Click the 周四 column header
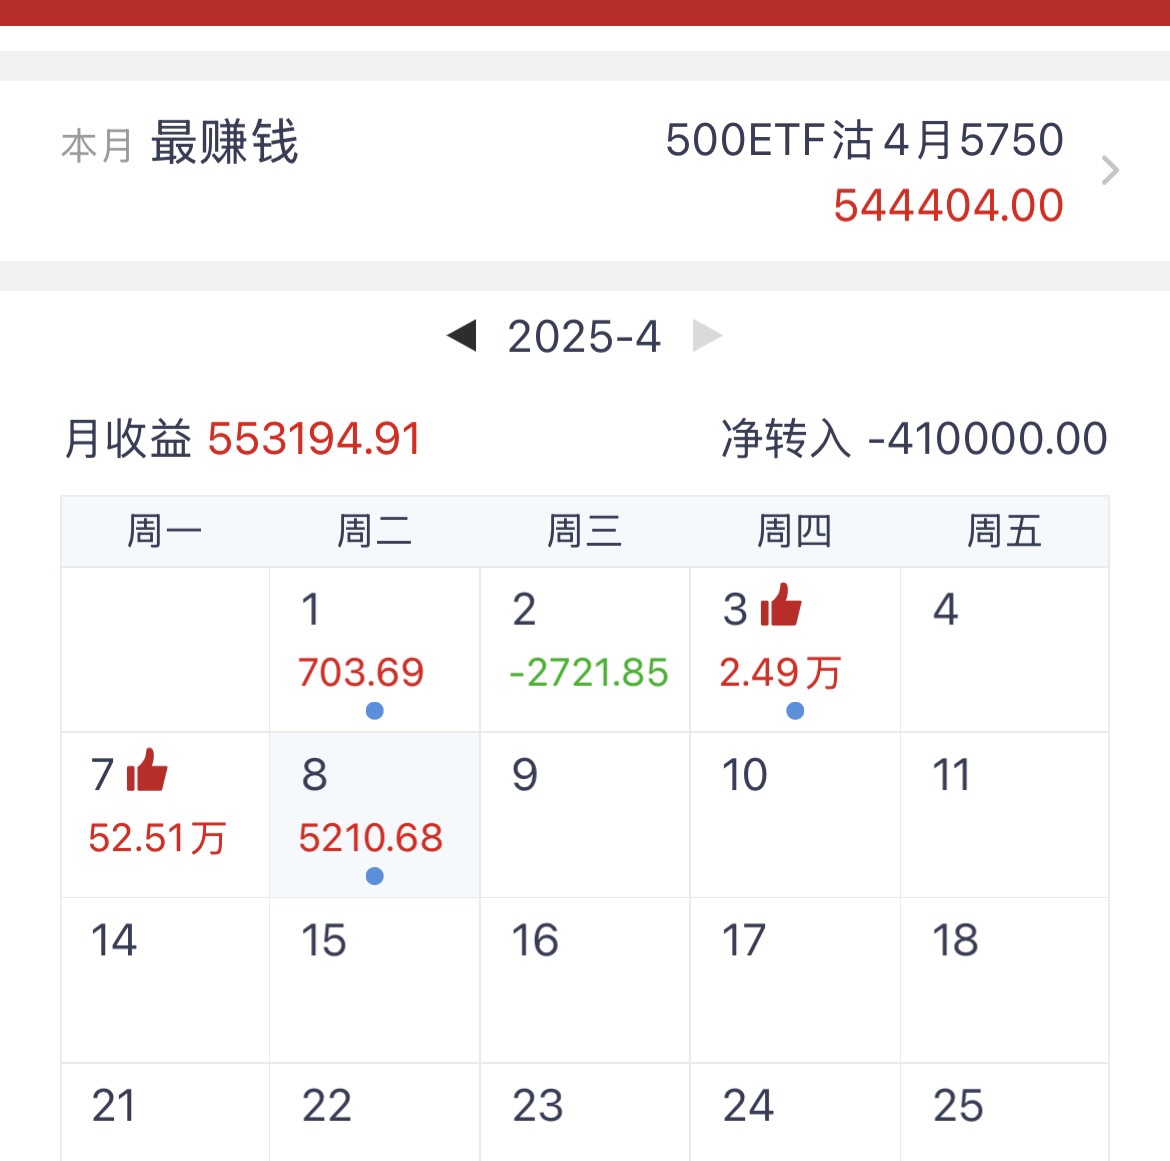 click(795, 531)
